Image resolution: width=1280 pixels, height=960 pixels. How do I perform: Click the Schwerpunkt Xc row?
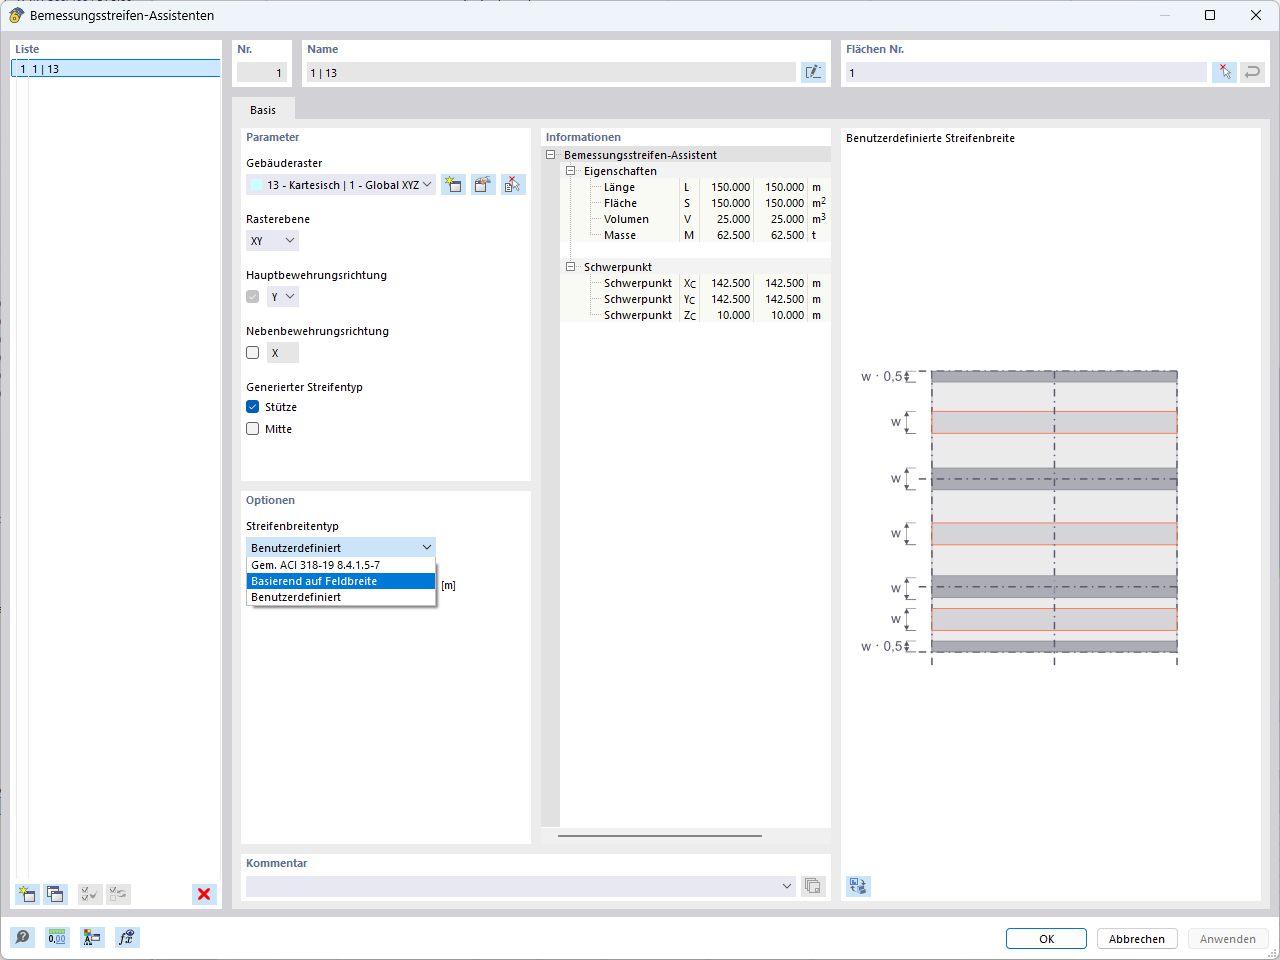(695, 283)
